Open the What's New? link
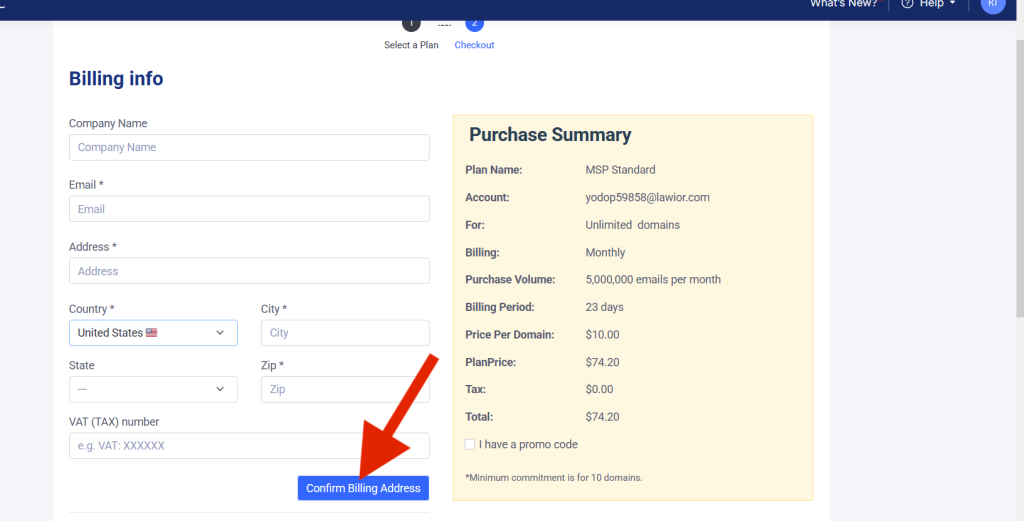 [843, 4]
